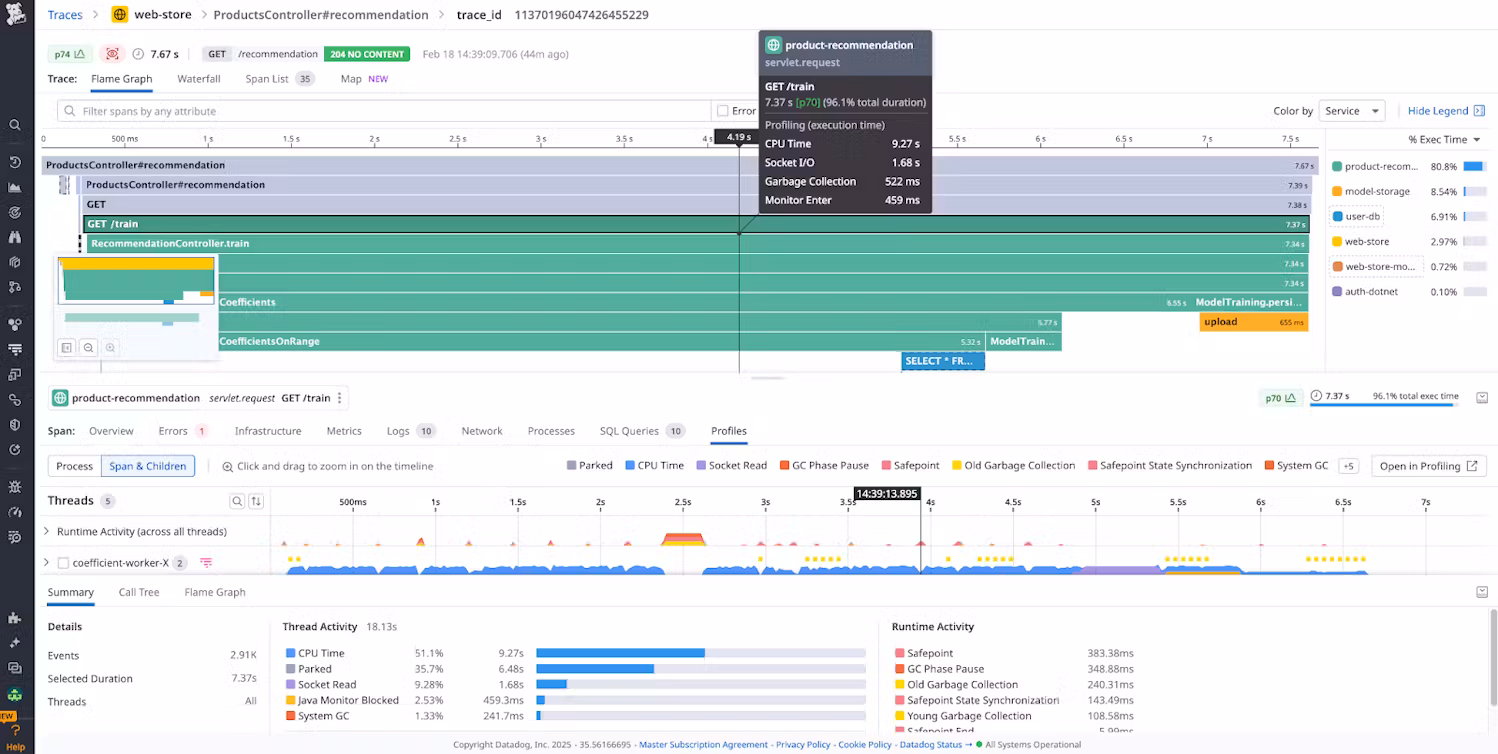Screen dimensions: 1498x754
Task: Check the coefficient-worker-X thread checkbox
Action: coord(63,563)
